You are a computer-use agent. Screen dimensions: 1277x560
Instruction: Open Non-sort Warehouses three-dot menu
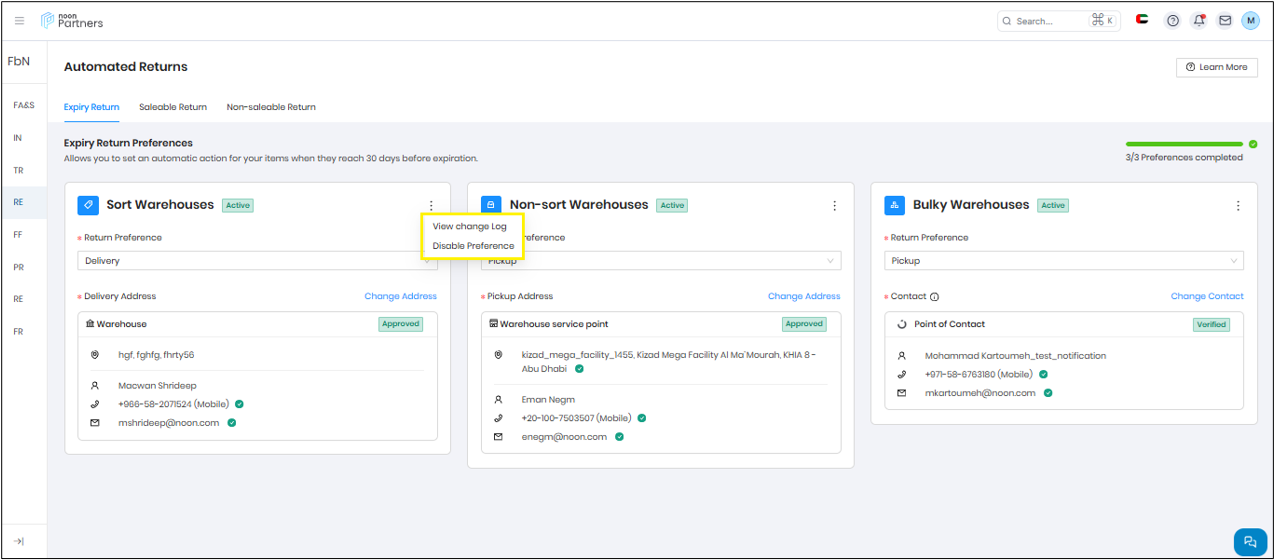tap(835, 206)
